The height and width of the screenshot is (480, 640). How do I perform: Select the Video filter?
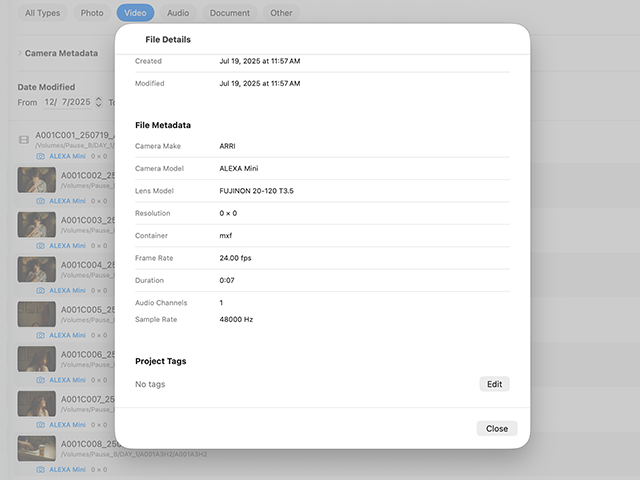pyautogui.click(x=135, y=13)
